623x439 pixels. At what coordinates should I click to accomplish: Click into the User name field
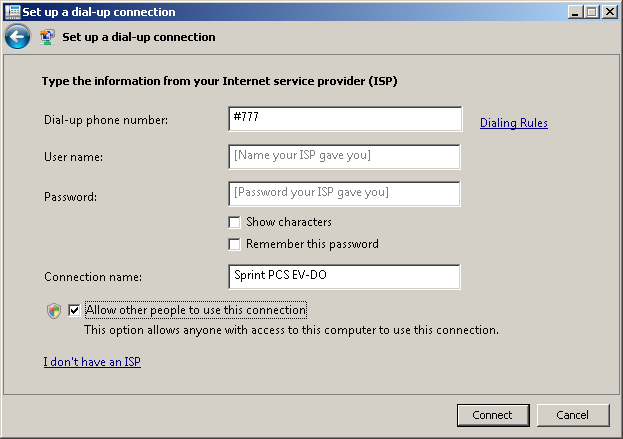point(344,157)
